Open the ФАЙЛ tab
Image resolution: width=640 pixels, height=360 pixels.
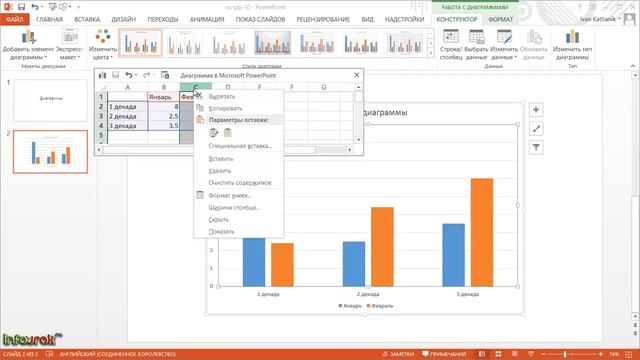click(15, 19)
